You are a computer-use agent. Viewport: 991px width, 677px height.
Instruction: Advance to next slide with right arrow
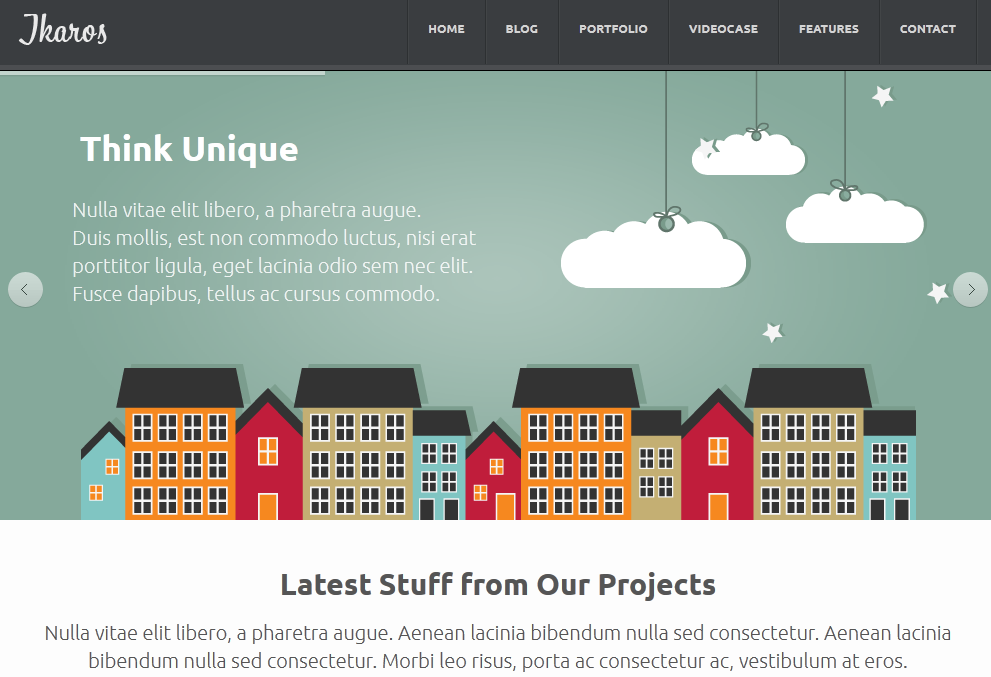click(x=971, y=290)
